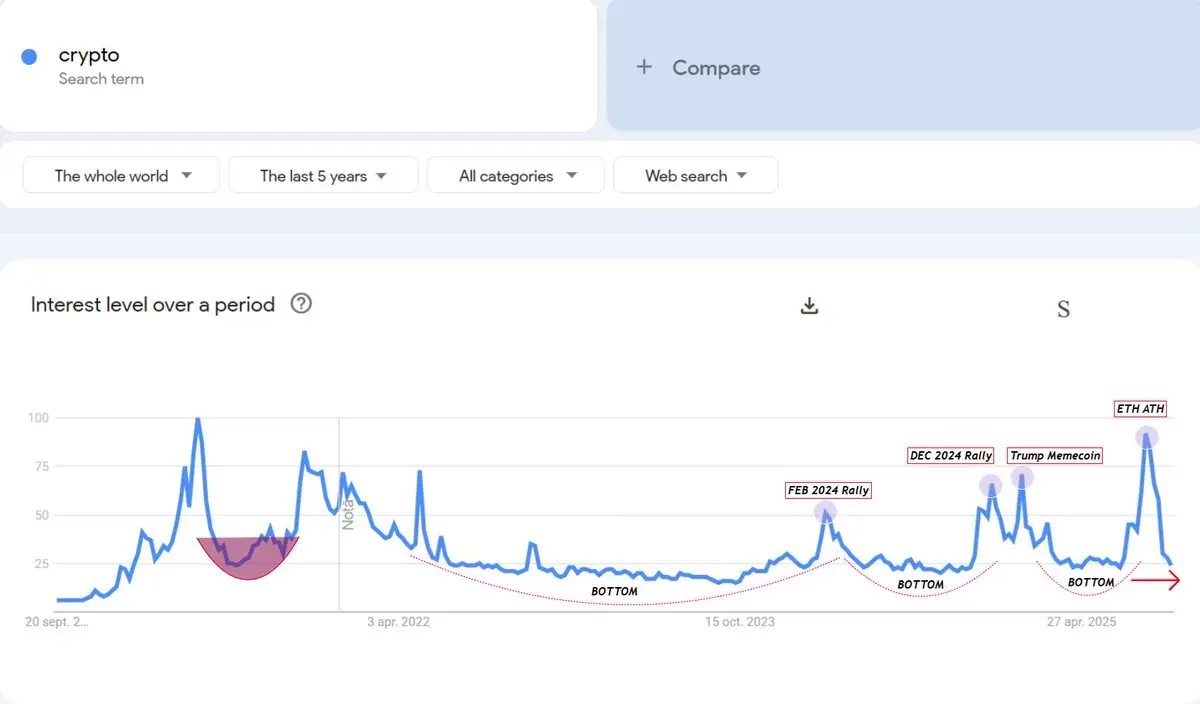Open the "The last 5 years" dropdown
Screen dimensions: 1200x704
323,176
